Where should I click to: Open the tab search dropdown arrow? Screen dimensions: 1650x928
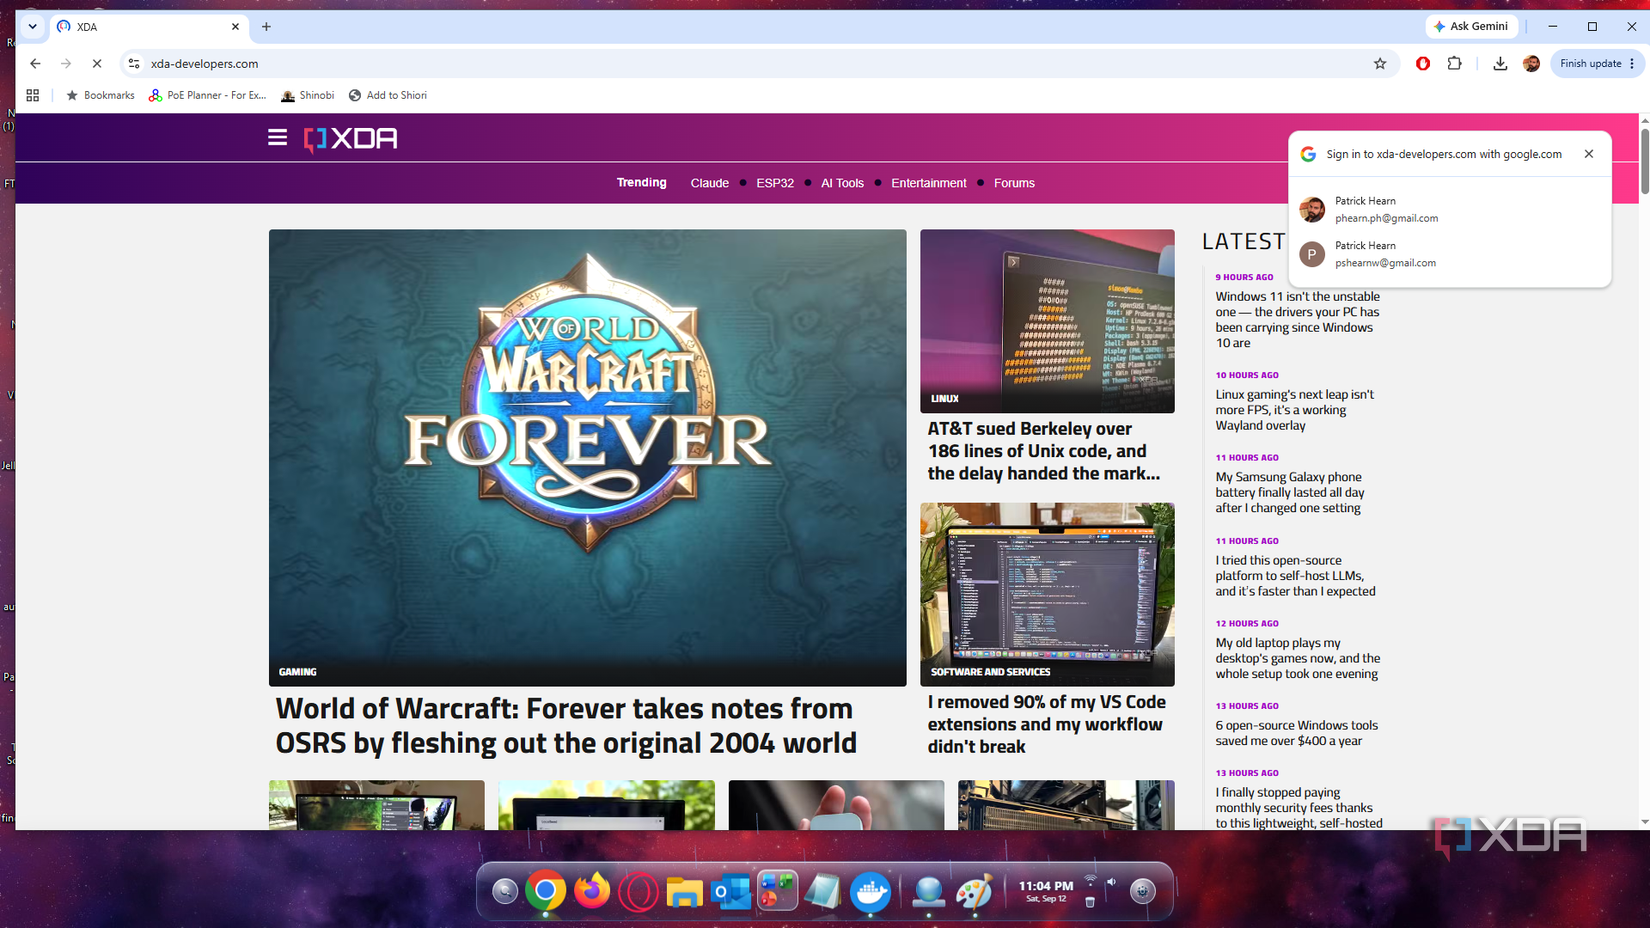33,27
